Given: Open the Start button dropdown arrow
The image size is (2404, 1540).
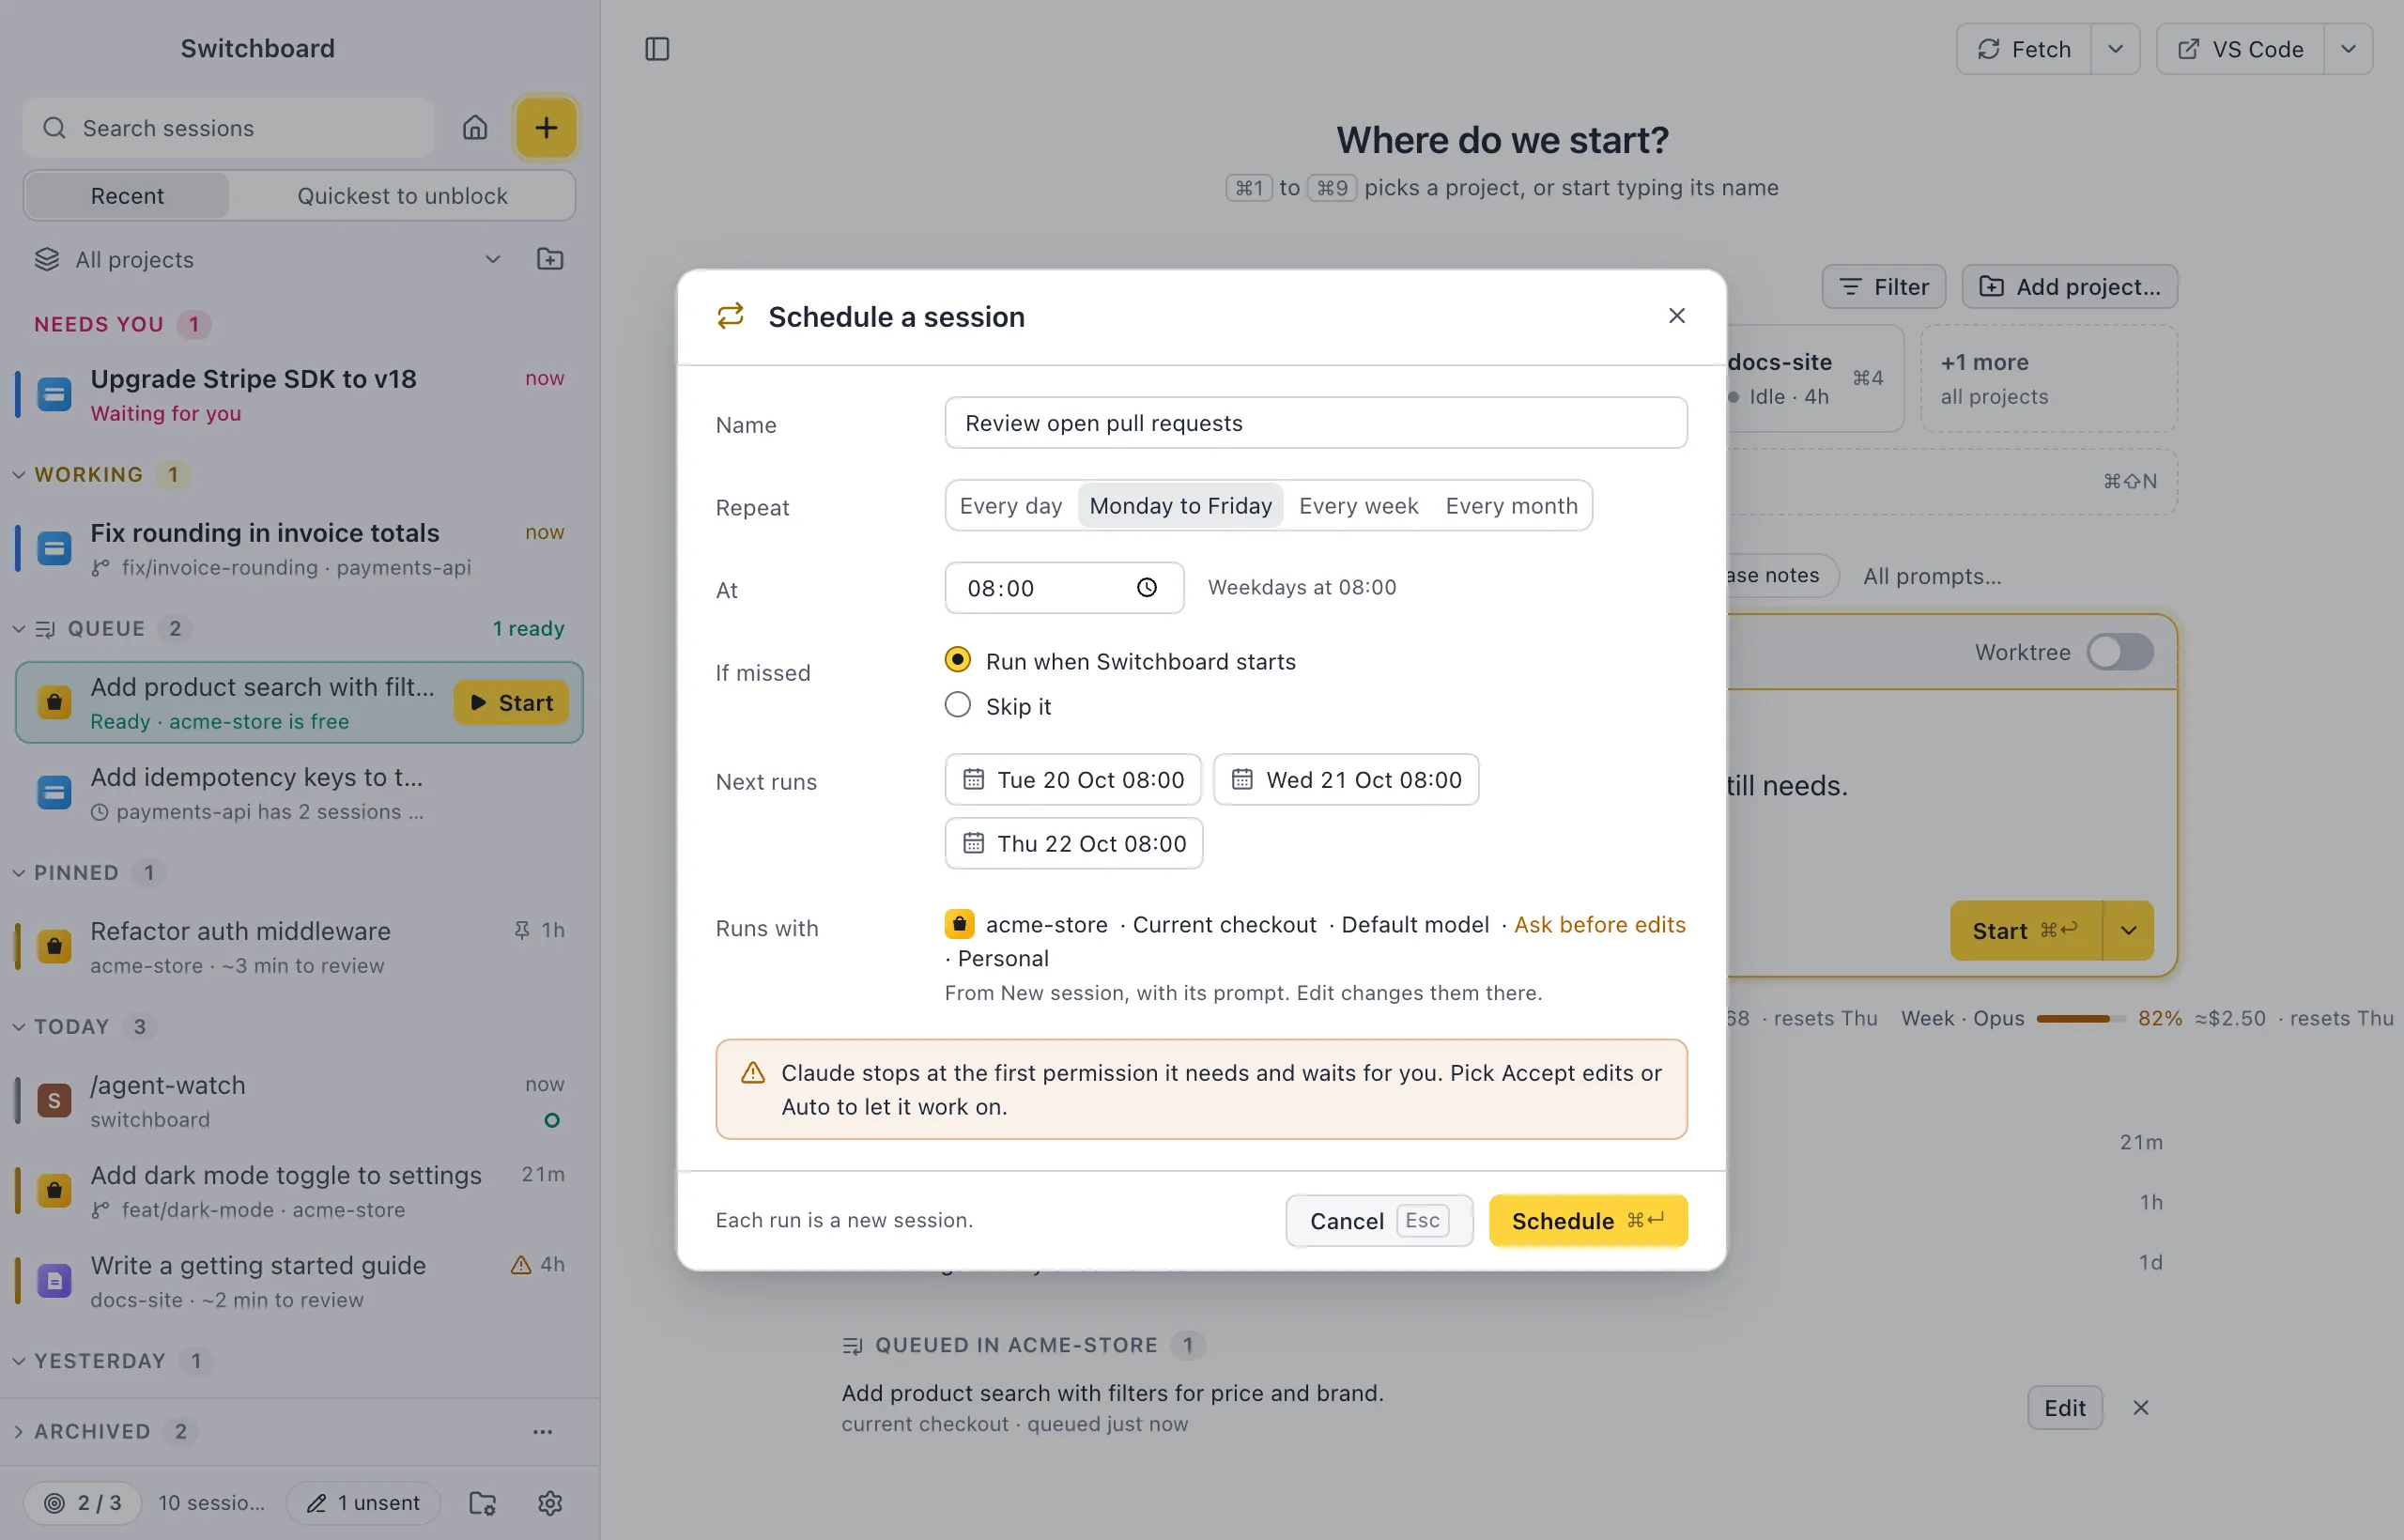Looking at the screenshot, I should [2129, 931].
